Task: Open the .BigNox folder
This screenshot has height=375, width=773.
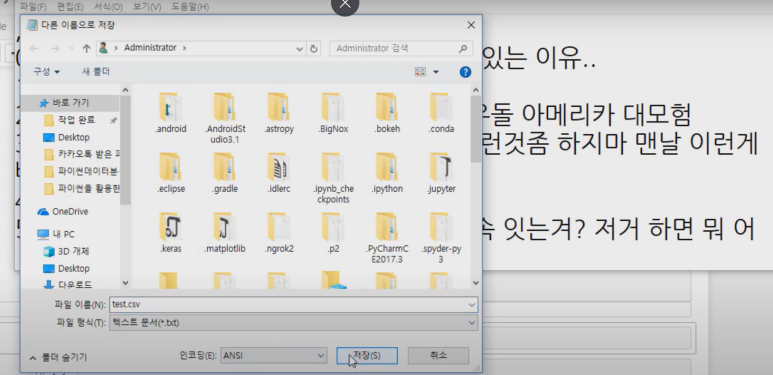Action: [333, 112]
